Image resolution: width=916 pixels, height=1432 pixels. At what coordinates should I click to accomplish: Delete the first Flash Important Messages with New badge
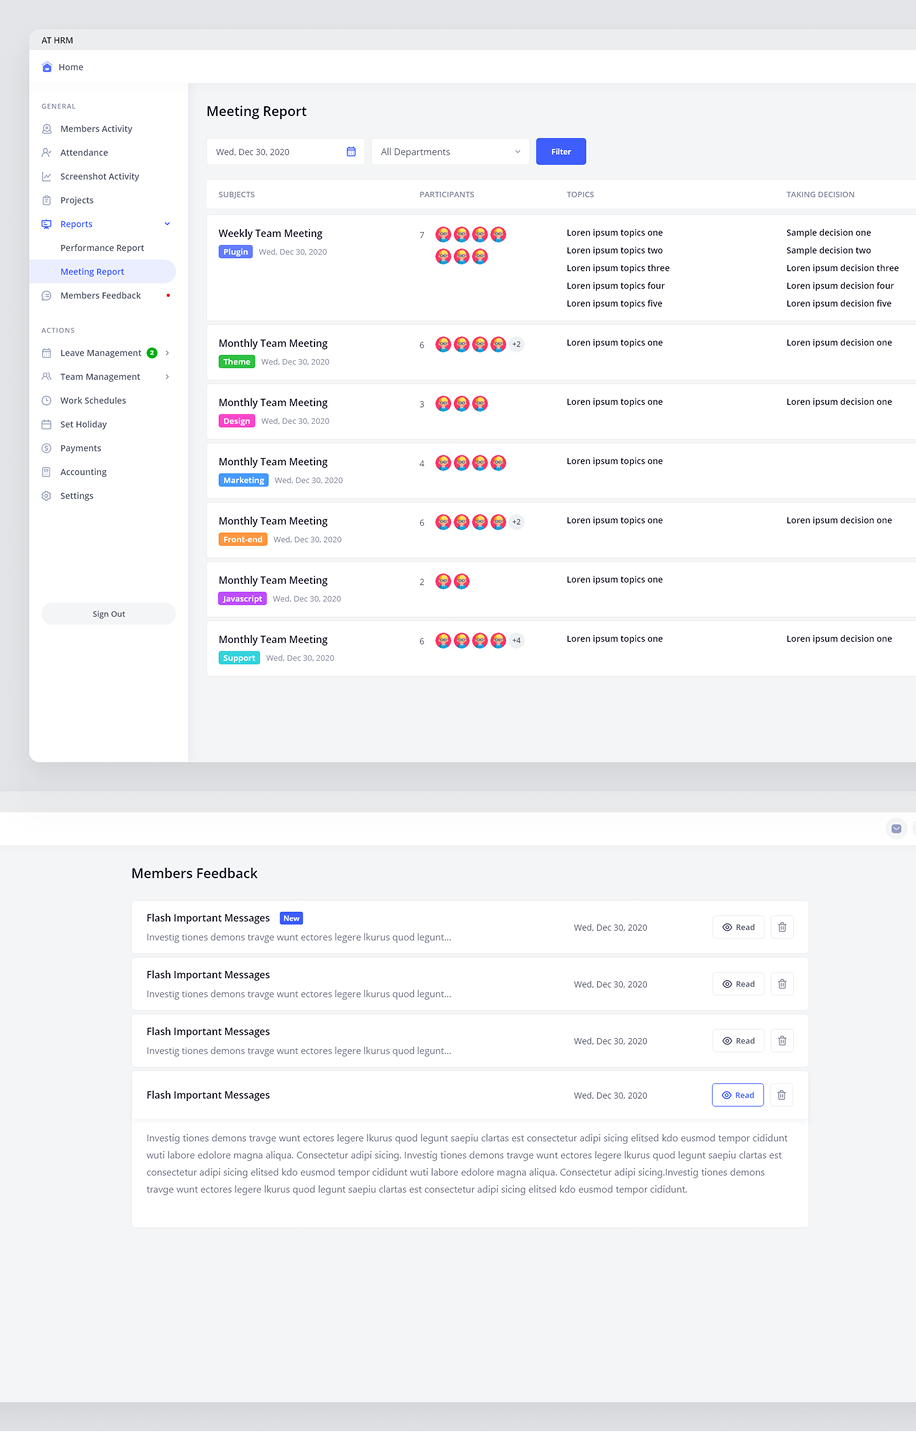tap(782, 927)
